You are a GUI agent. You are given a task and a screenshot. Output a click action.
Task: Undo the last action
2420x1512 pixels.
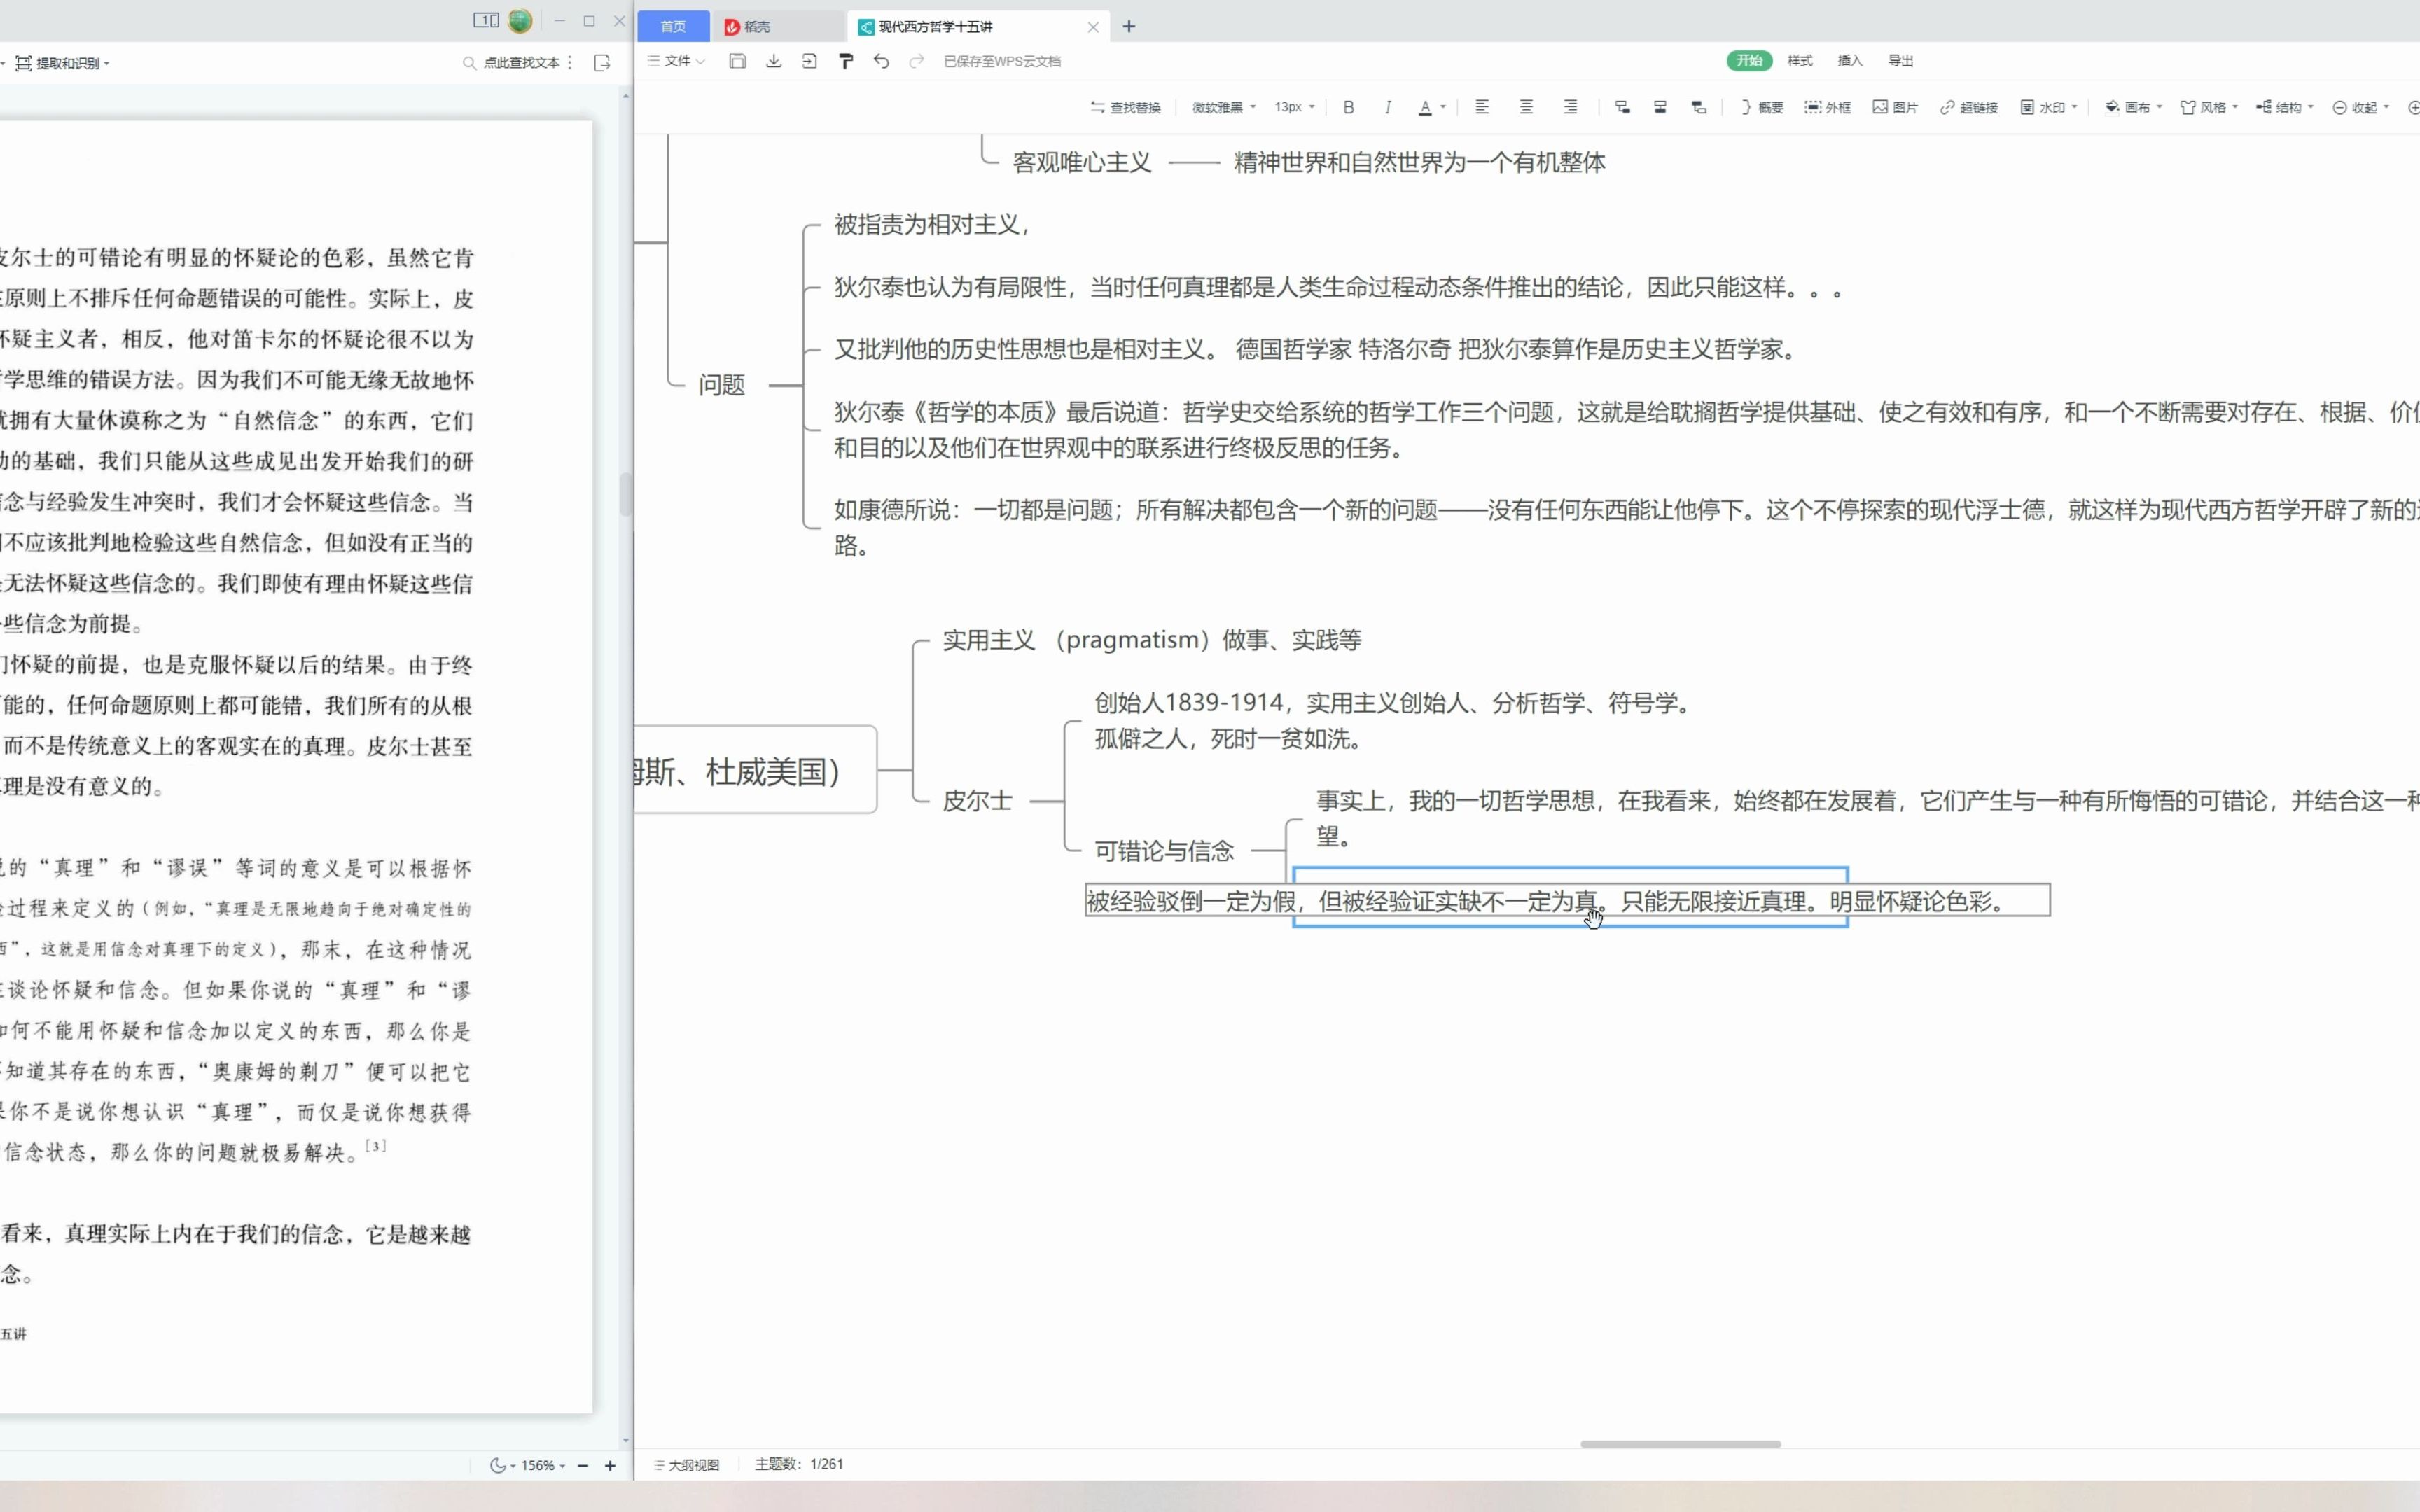click(881, 61)
